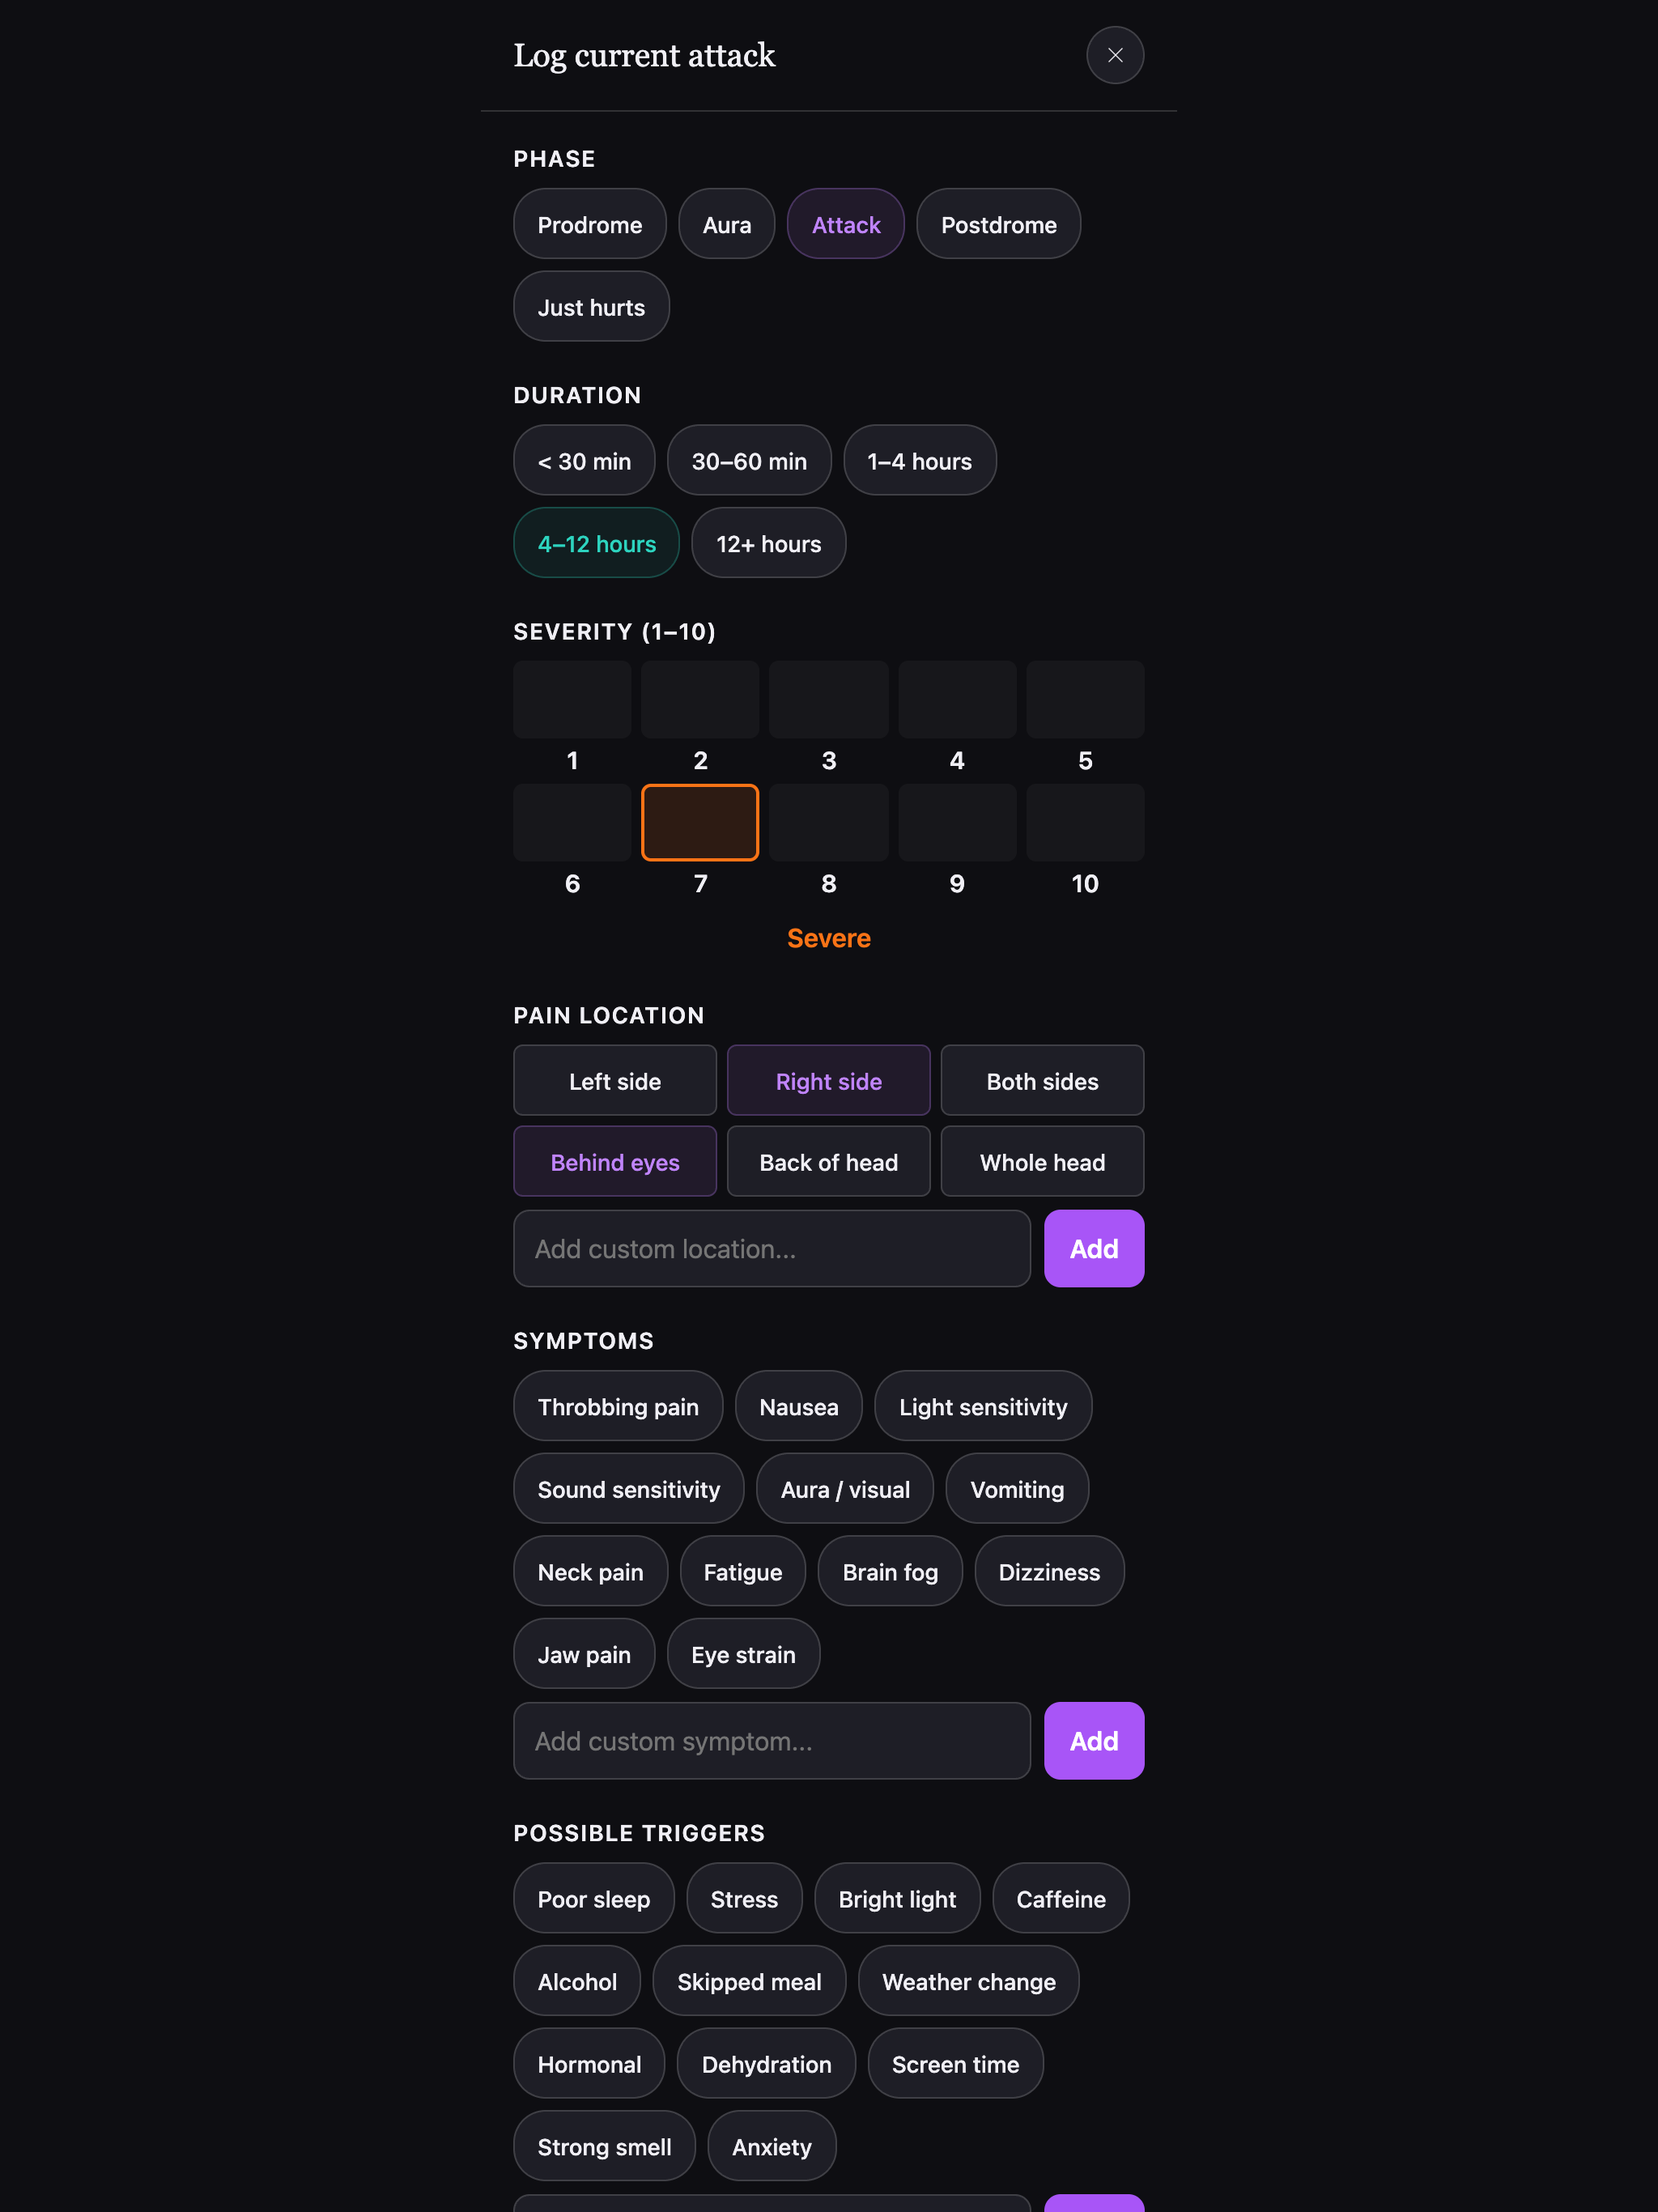Select severity level 9 box

tap(957, 822)
